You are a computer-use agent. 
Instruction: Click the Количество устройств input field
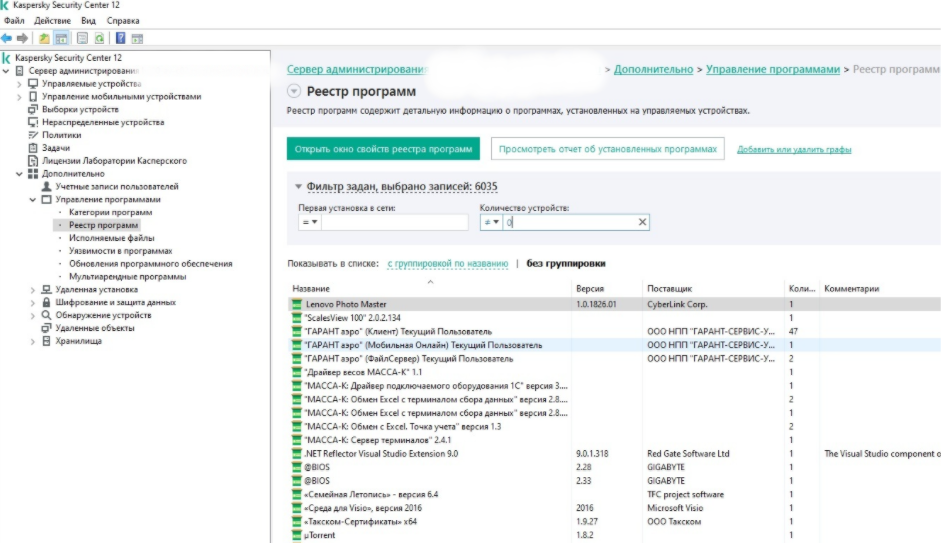[x=570, y=223]
